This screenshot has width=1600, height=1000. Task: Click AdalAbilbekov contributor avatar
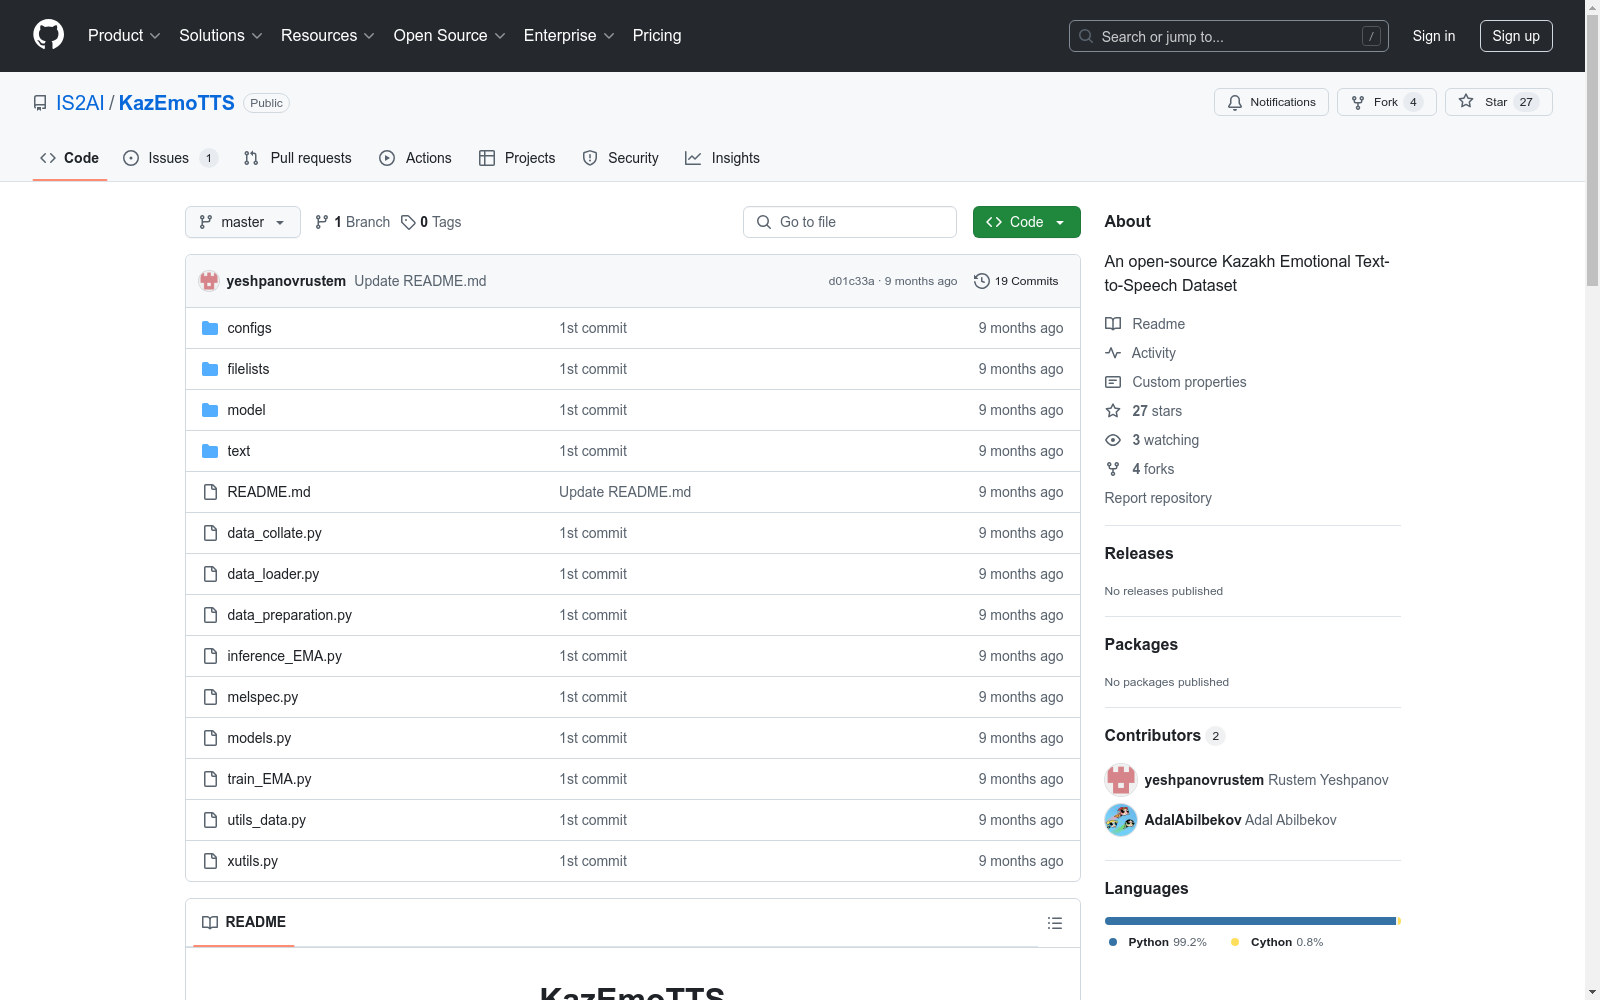tap(1121, 820)
